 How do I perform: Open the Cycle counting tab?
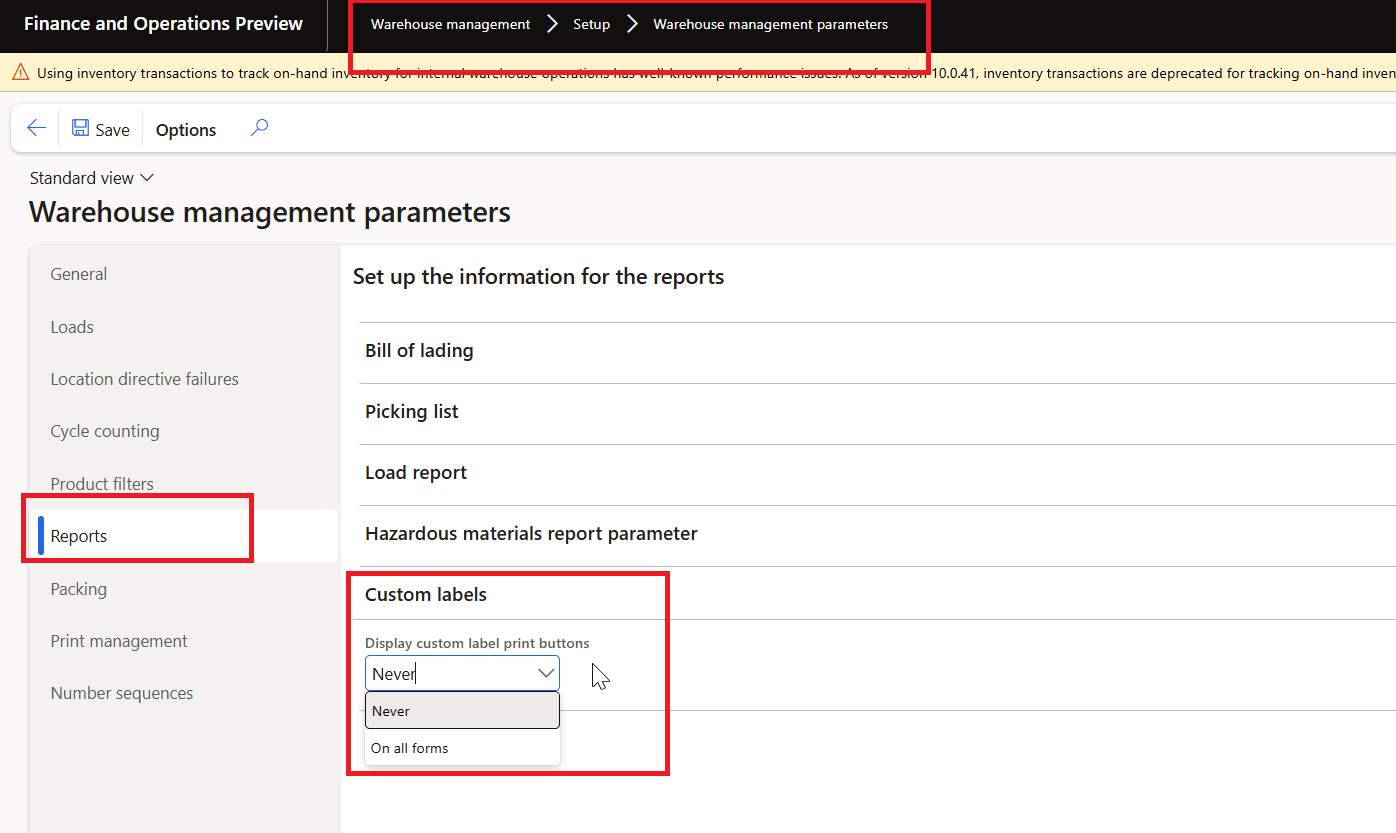click(105, 431)
